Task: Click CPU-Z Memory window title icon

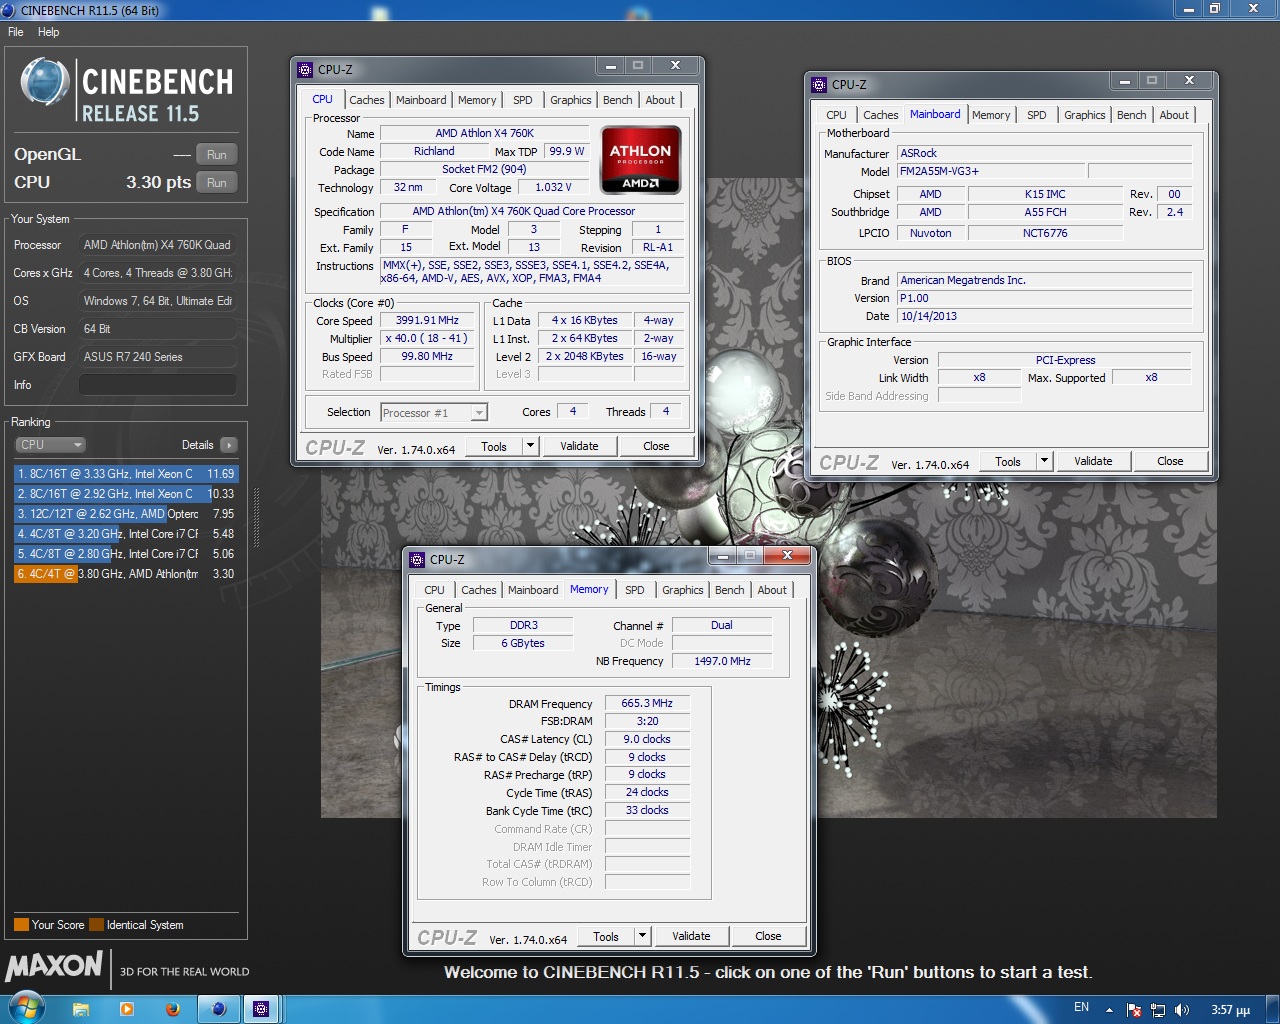Action: pyautogui.click(x=417, y=560)
